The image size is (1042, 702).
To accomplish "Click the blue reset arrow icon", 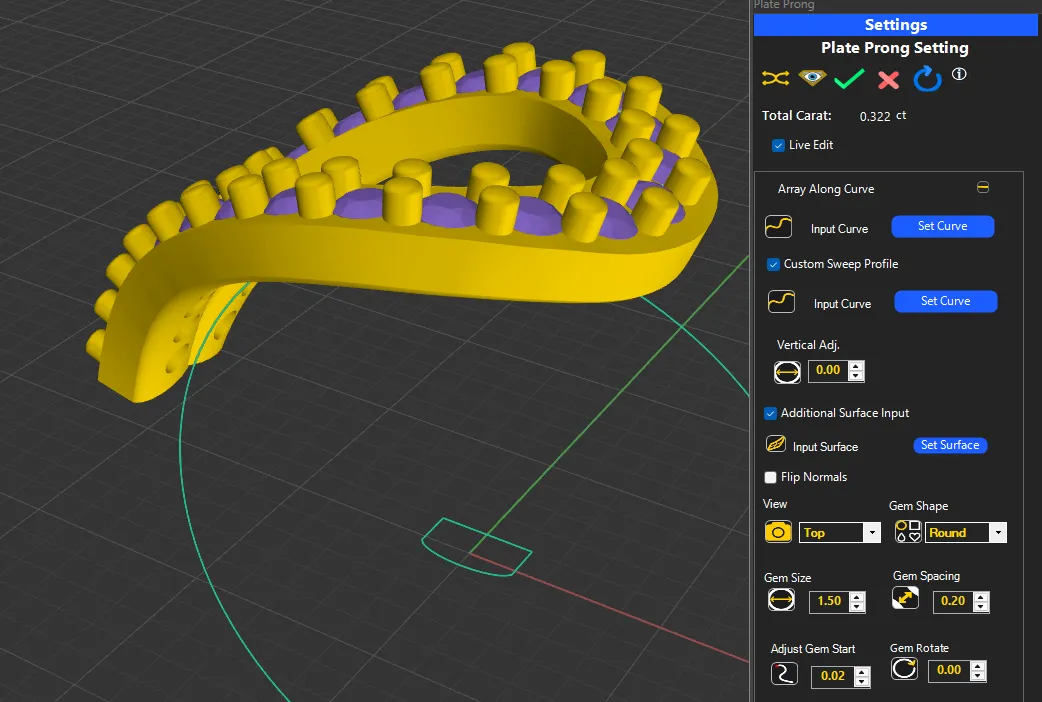I will (927, 79).
